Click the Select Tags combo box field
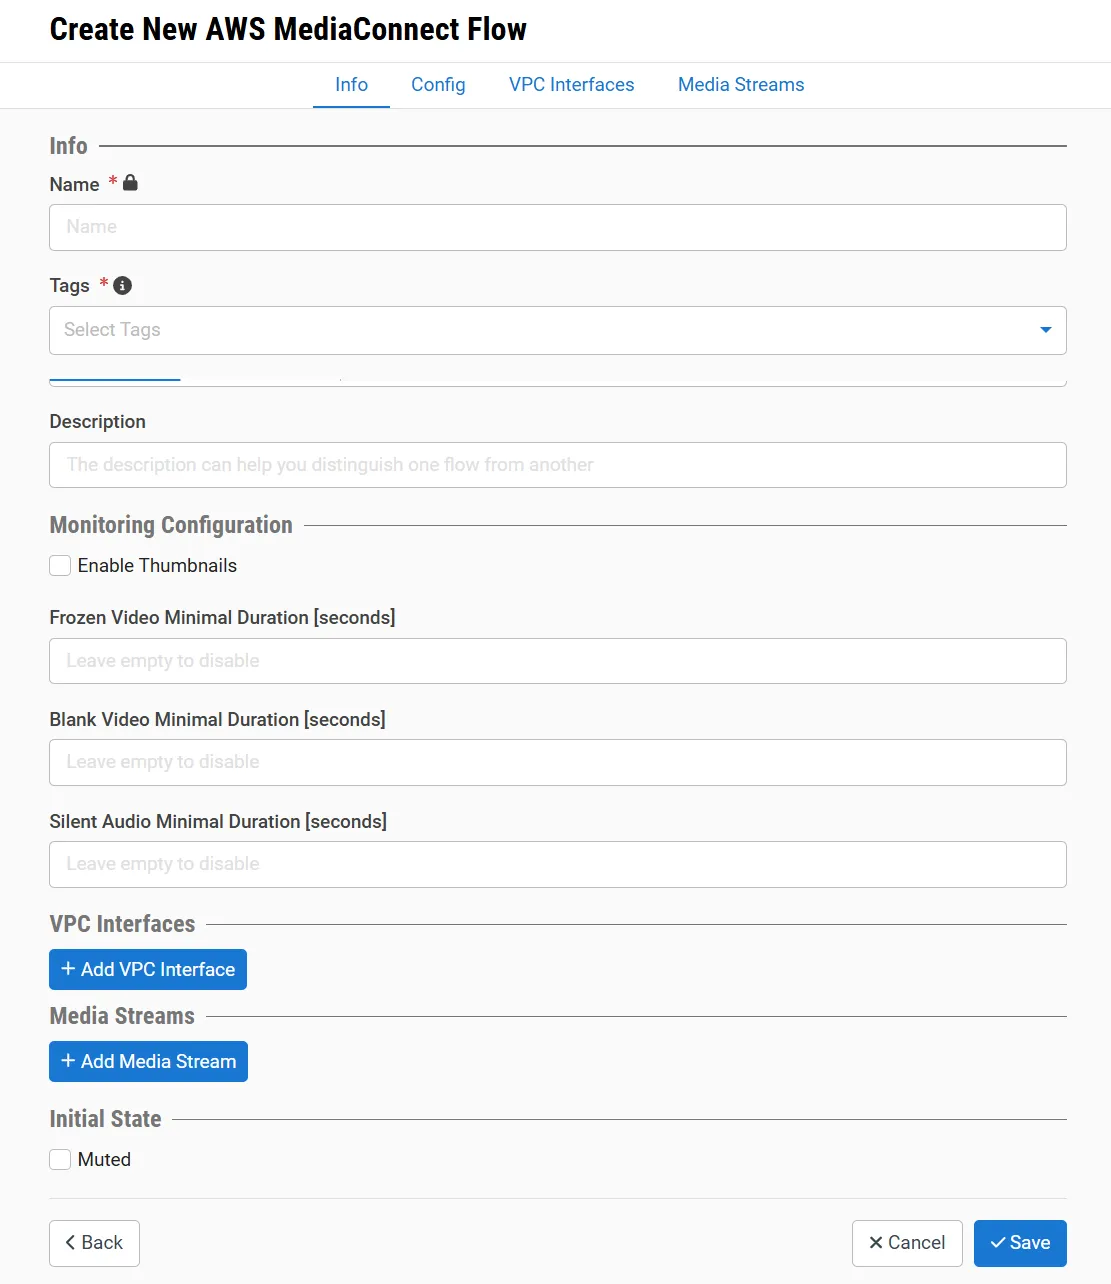Image resolution: width=1111 pixels, height=1284 pixels. click(558, 330)
